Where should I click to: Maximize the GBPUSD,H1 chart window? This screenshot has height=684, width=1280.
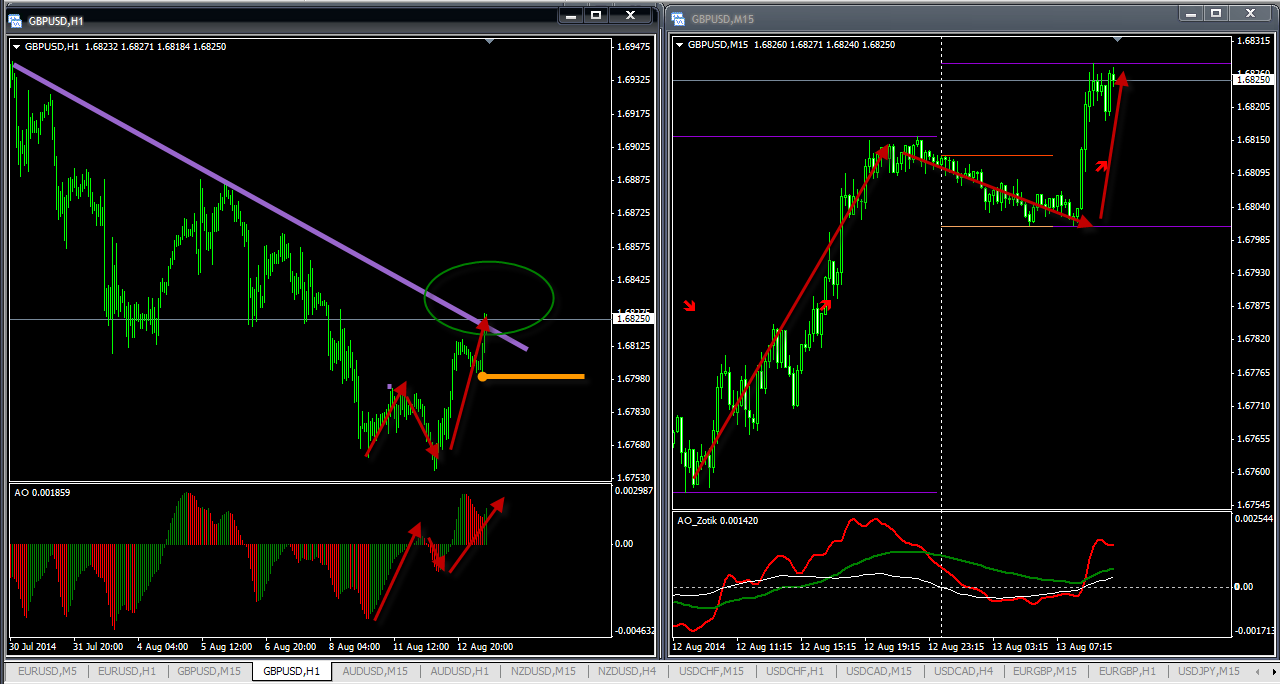click(x=596, y=15)
